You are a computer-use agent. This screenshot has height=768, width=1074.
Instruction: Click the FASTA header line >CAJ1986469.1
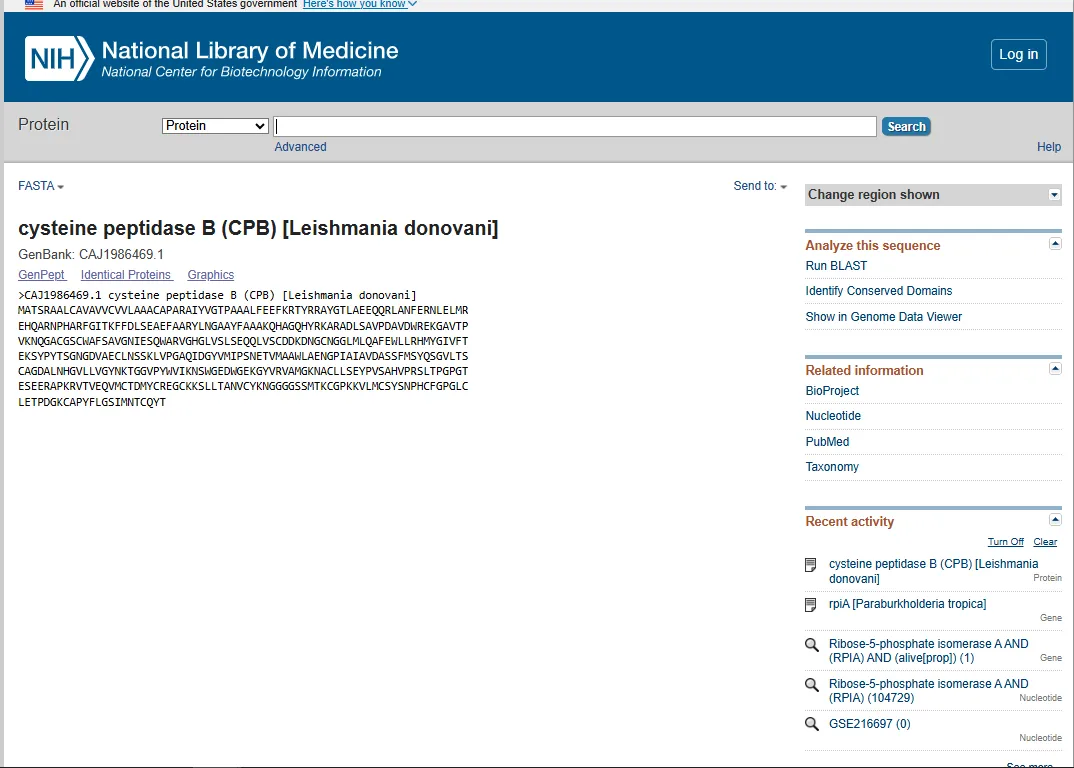tap(217, 295)
